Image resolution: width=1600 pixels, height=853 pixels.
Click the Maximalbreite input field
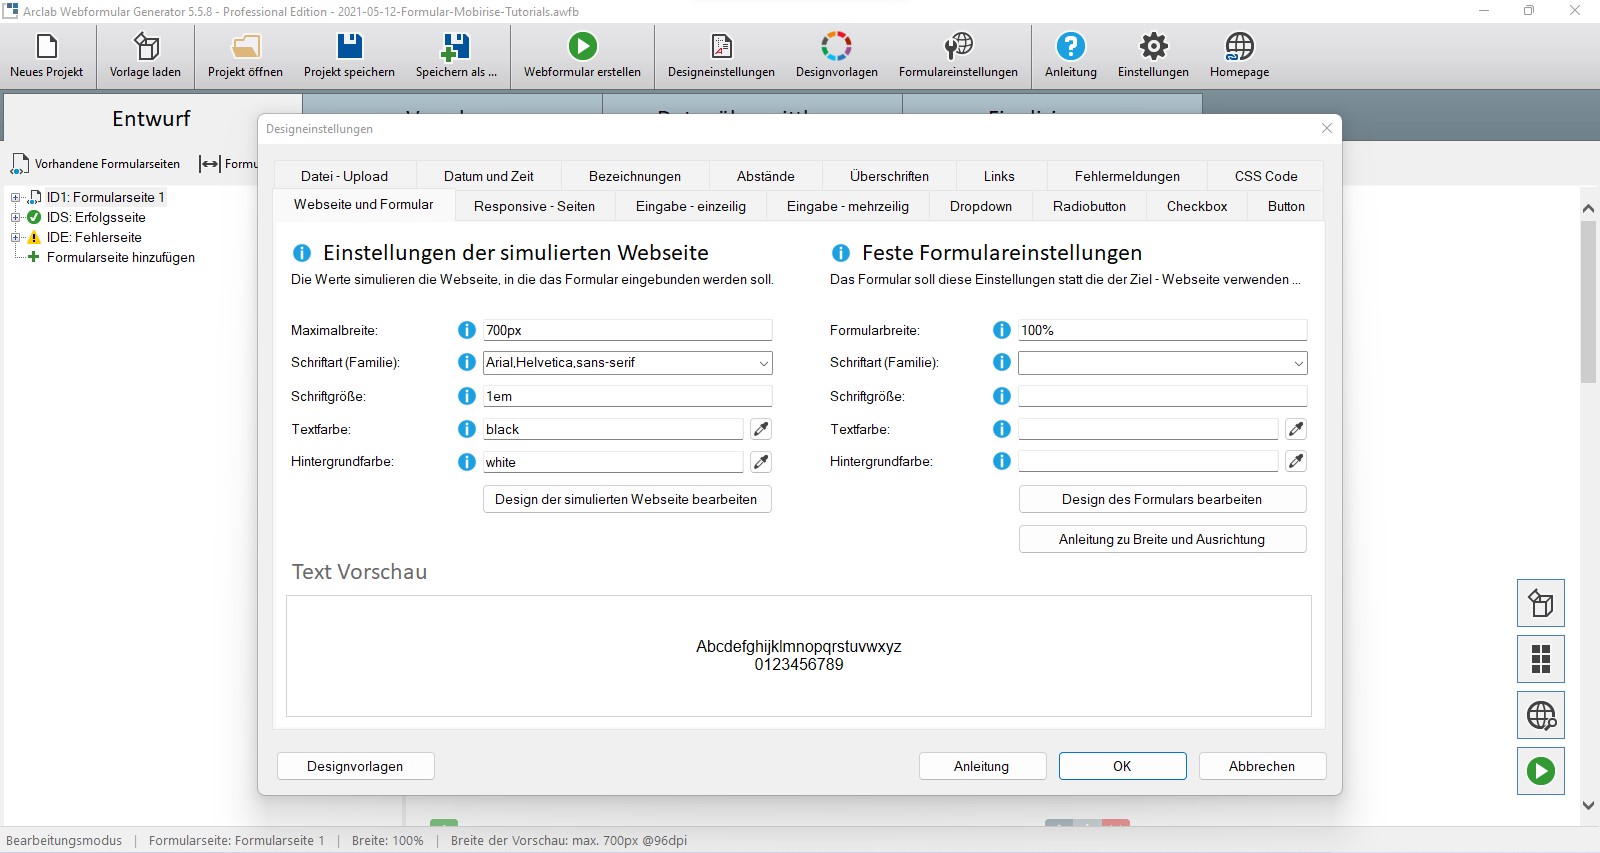pyautogui.click(x=627, y=330)
